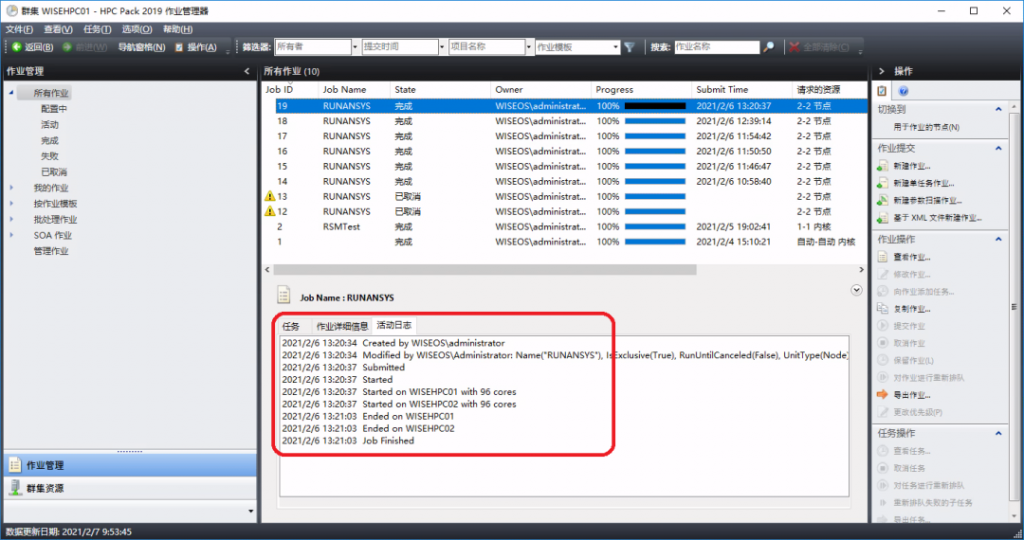Click the New Job (新建作业) icon
This screenshot has width=1024, height=540.
click(x=883, y=166)
